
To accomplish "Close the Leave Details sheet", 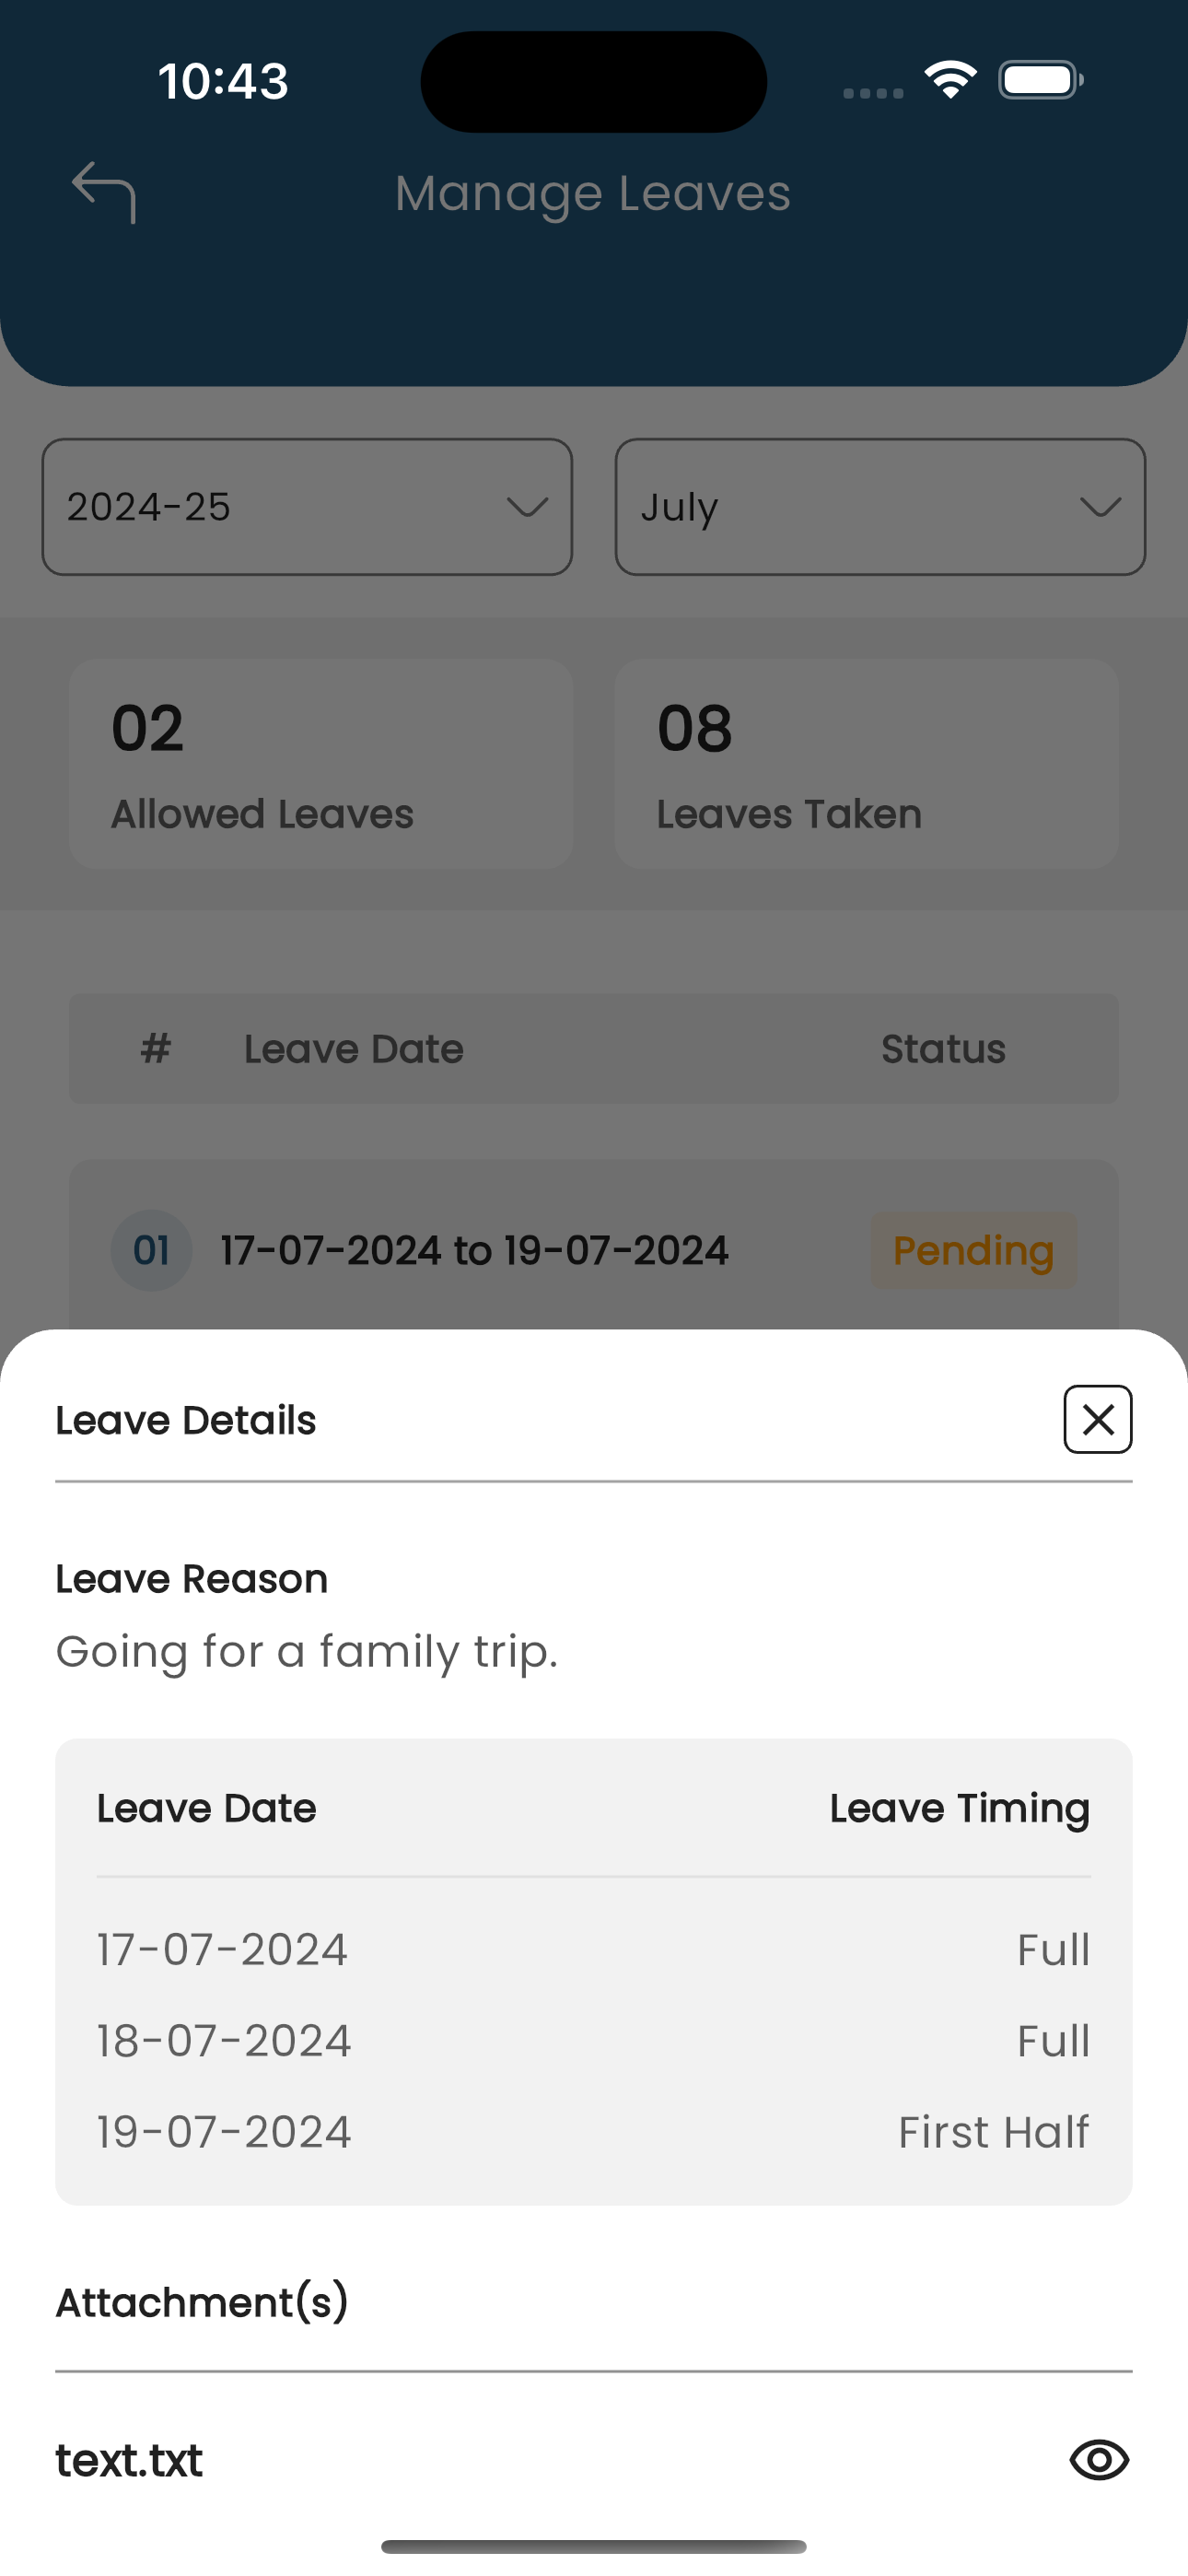I will (x=1097, y=1419).
